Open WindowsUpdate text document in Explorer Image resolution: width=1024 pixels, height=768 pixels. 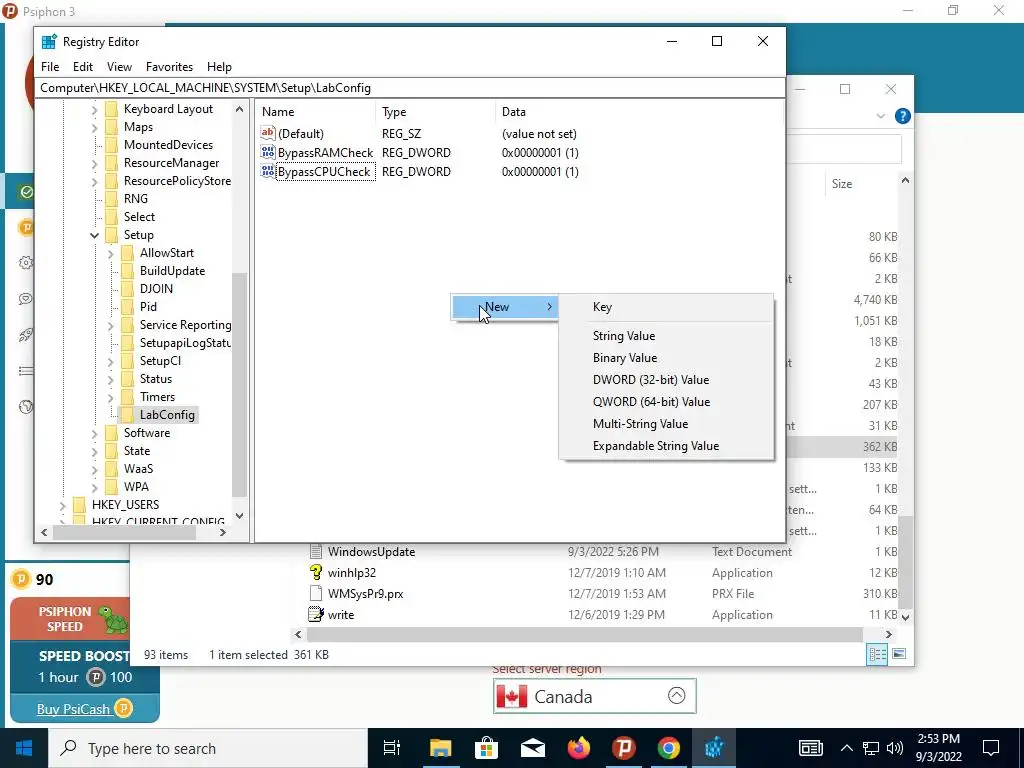click(x=372, y=552)
